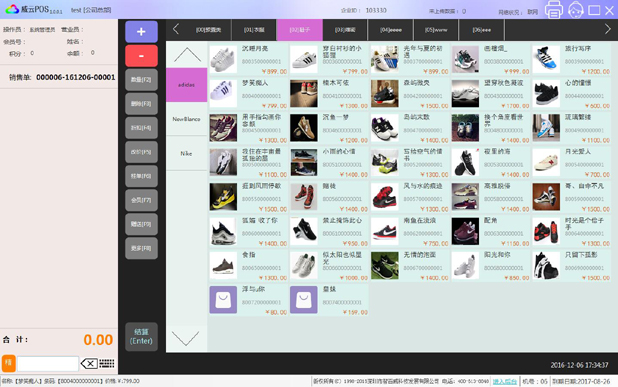Select the [02] shoes category tab
Image resolution: width=618 pixels, height=387 pixels.
tap(300, 30)
